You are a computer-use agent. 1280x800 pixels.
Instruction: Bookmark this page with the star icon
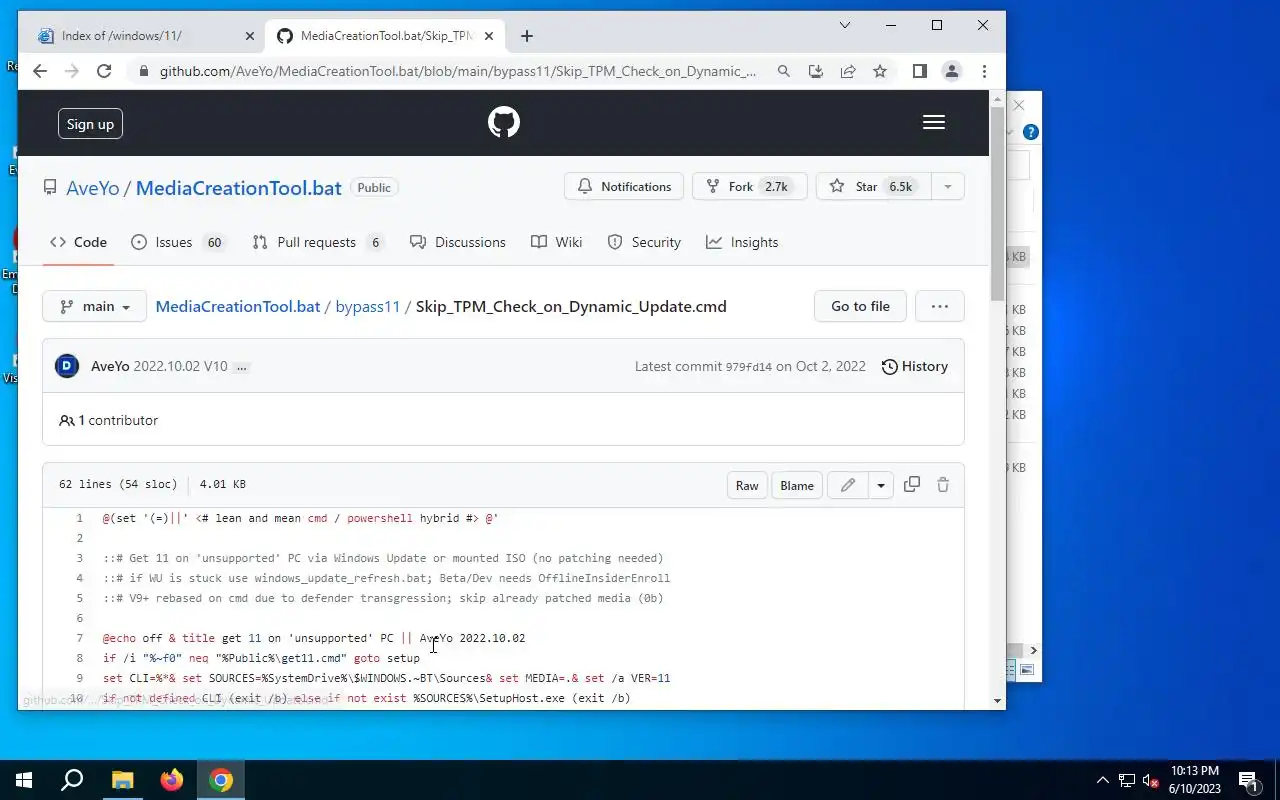tap(880, 71)
